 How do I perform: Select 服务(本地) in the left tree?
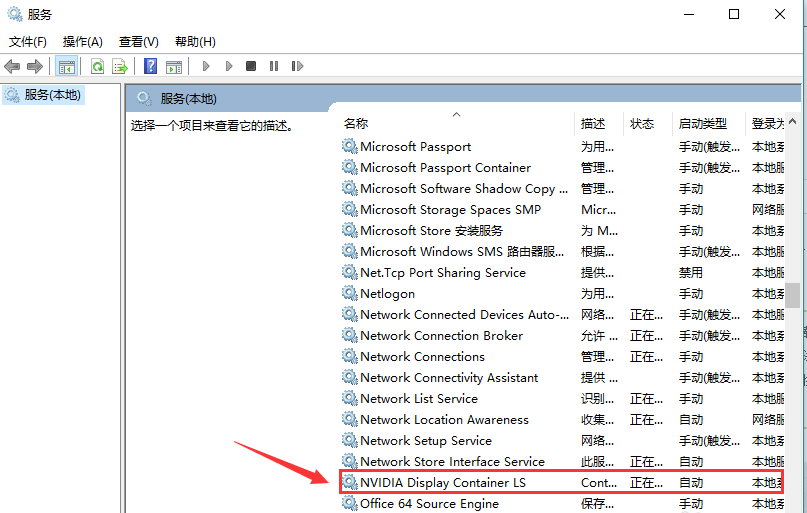pyautogui.click(x=52, y=95)
